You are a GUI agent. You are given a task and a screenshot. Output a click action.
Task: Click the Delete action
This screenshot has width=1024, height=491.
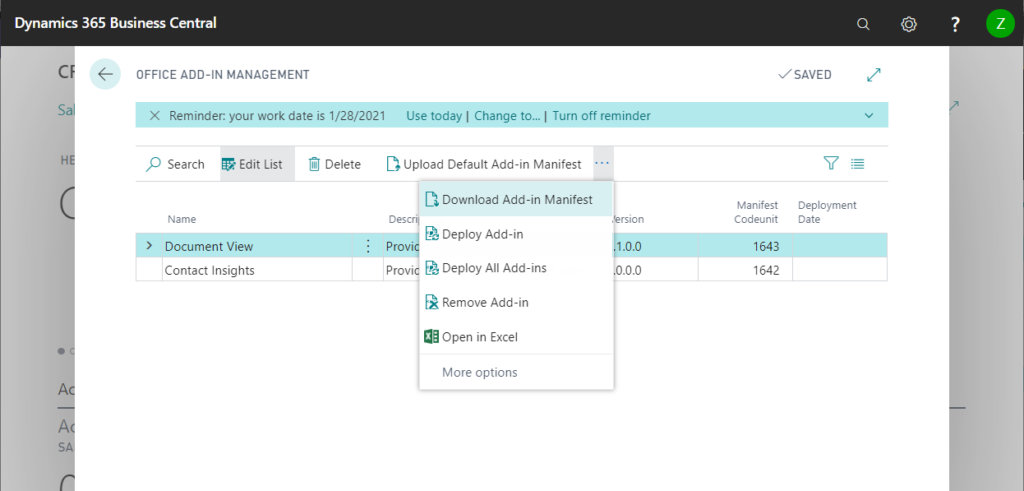pos(334,164)
